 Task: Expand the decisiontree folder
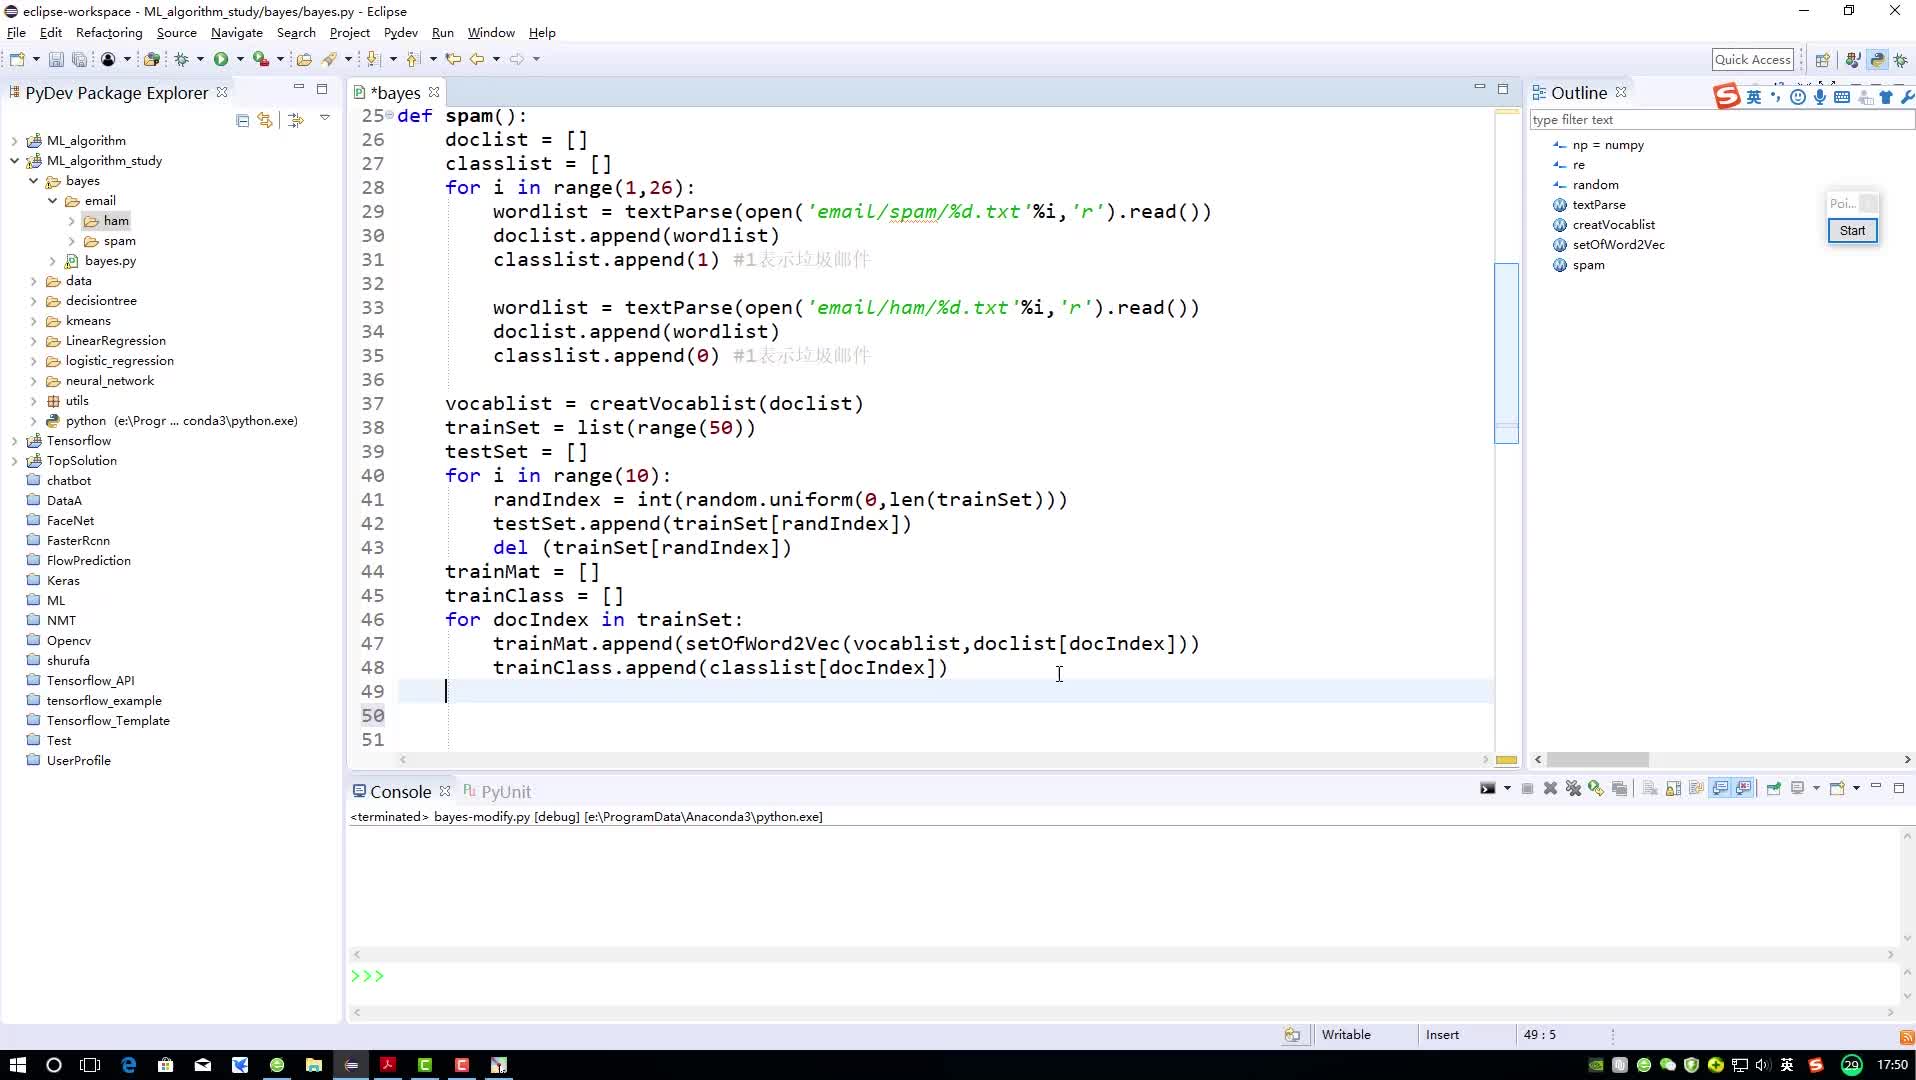pos(33,301)
